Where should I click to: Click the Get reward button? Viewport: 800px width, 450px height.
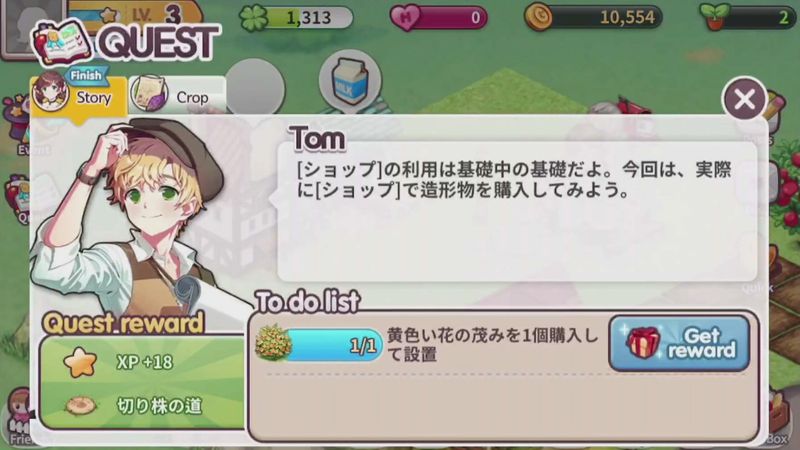coord(679,343)
